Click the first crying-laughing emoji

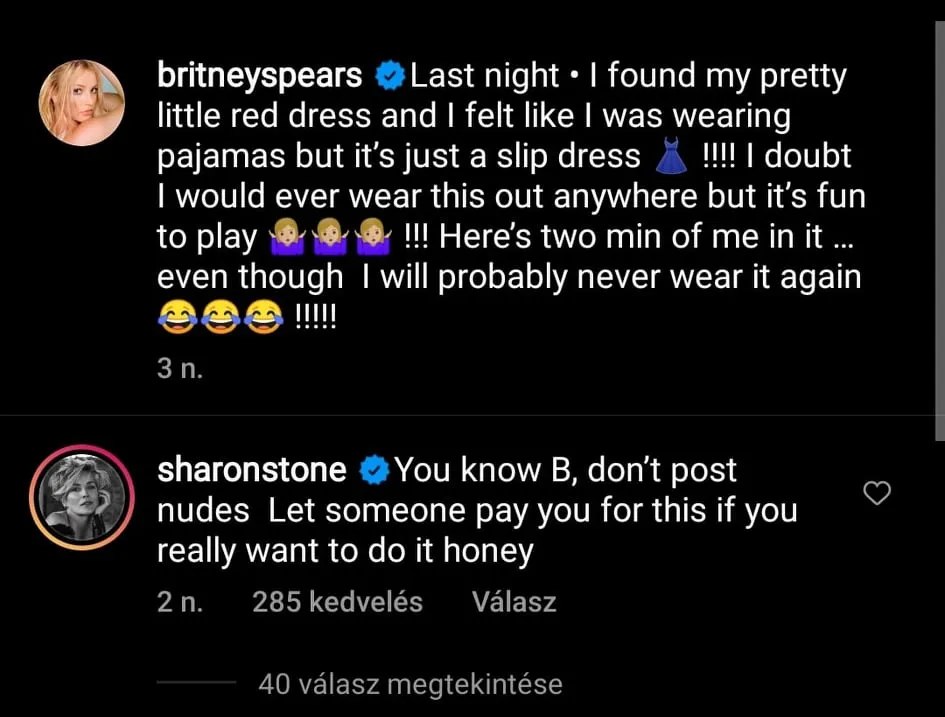[178, 317]
